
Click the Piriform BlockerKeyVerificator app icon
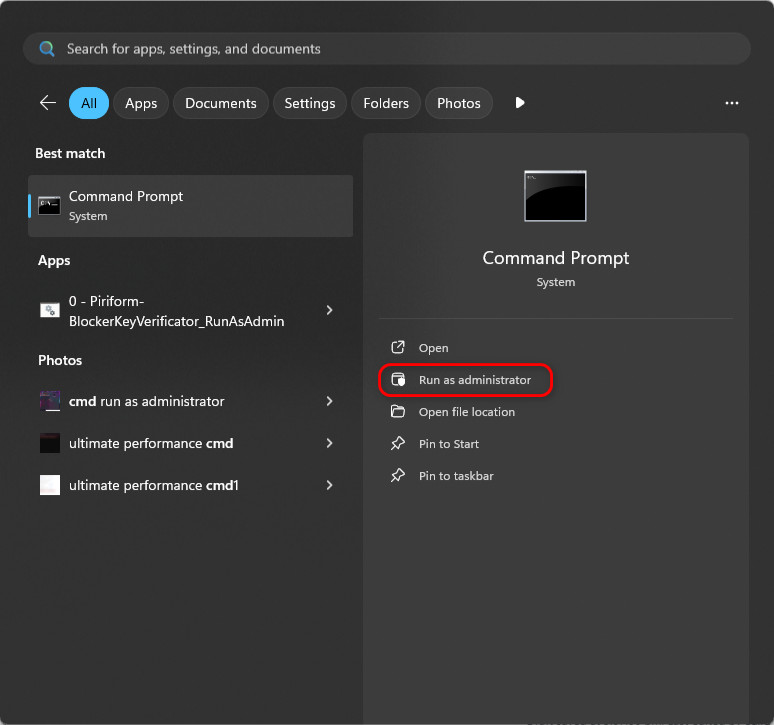click(x=49, y=311)
